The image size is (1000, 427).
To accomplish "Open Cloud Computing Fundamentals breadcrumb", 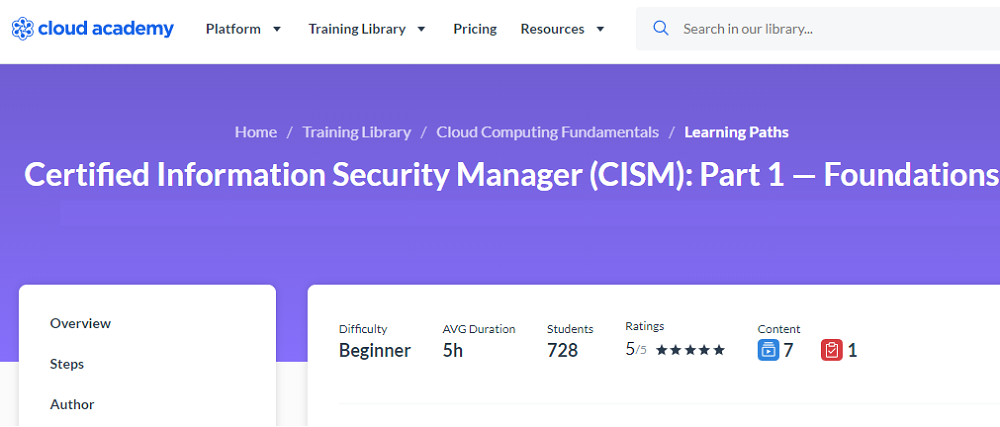I will 547,132.
